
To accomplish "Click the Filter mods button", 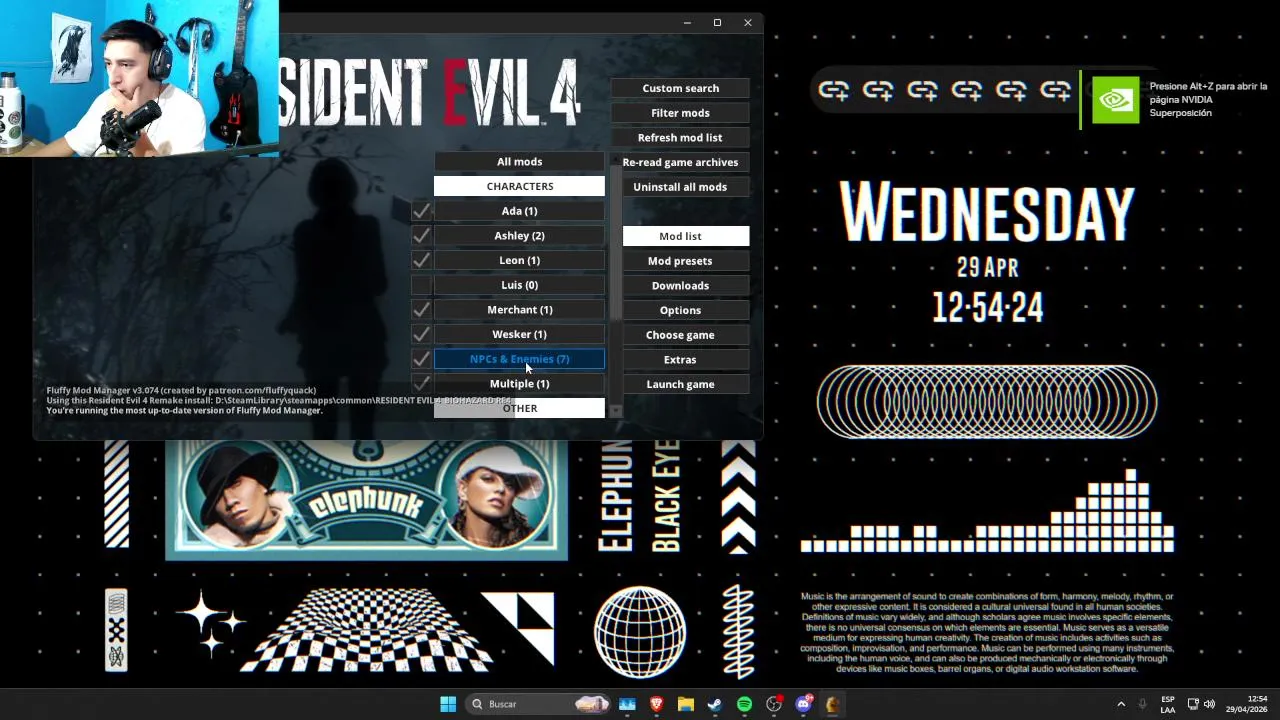I will [x=680, y=113].
